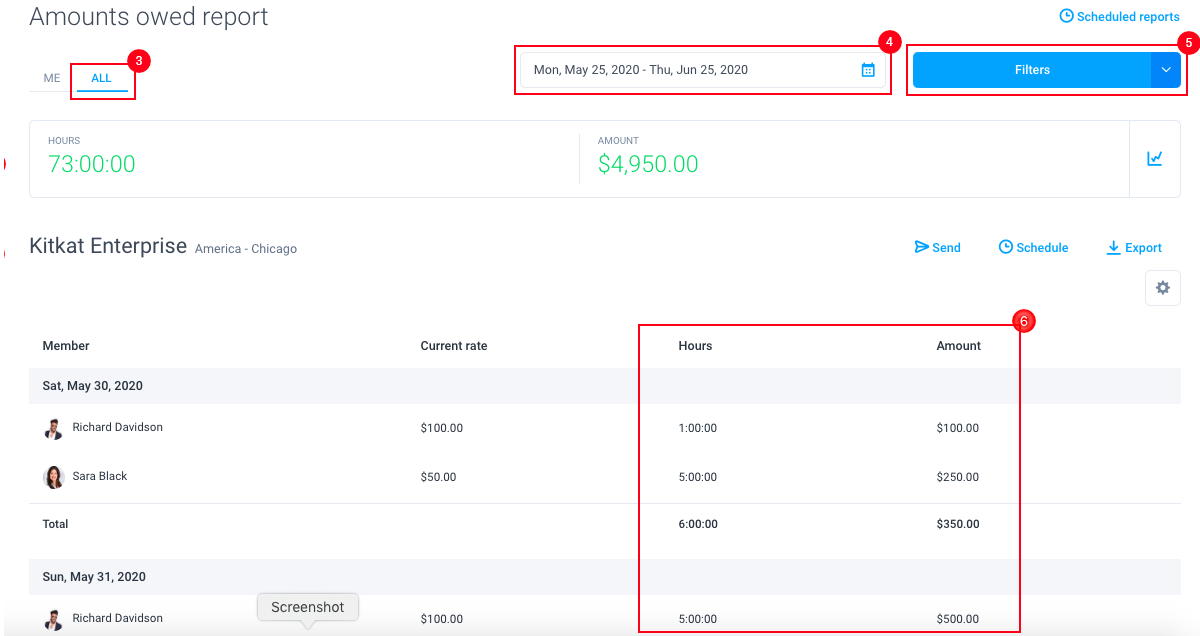This screenshot has height=636, width=1200.
Task: Expand filter options for the report
Action: coord(1032,70)
